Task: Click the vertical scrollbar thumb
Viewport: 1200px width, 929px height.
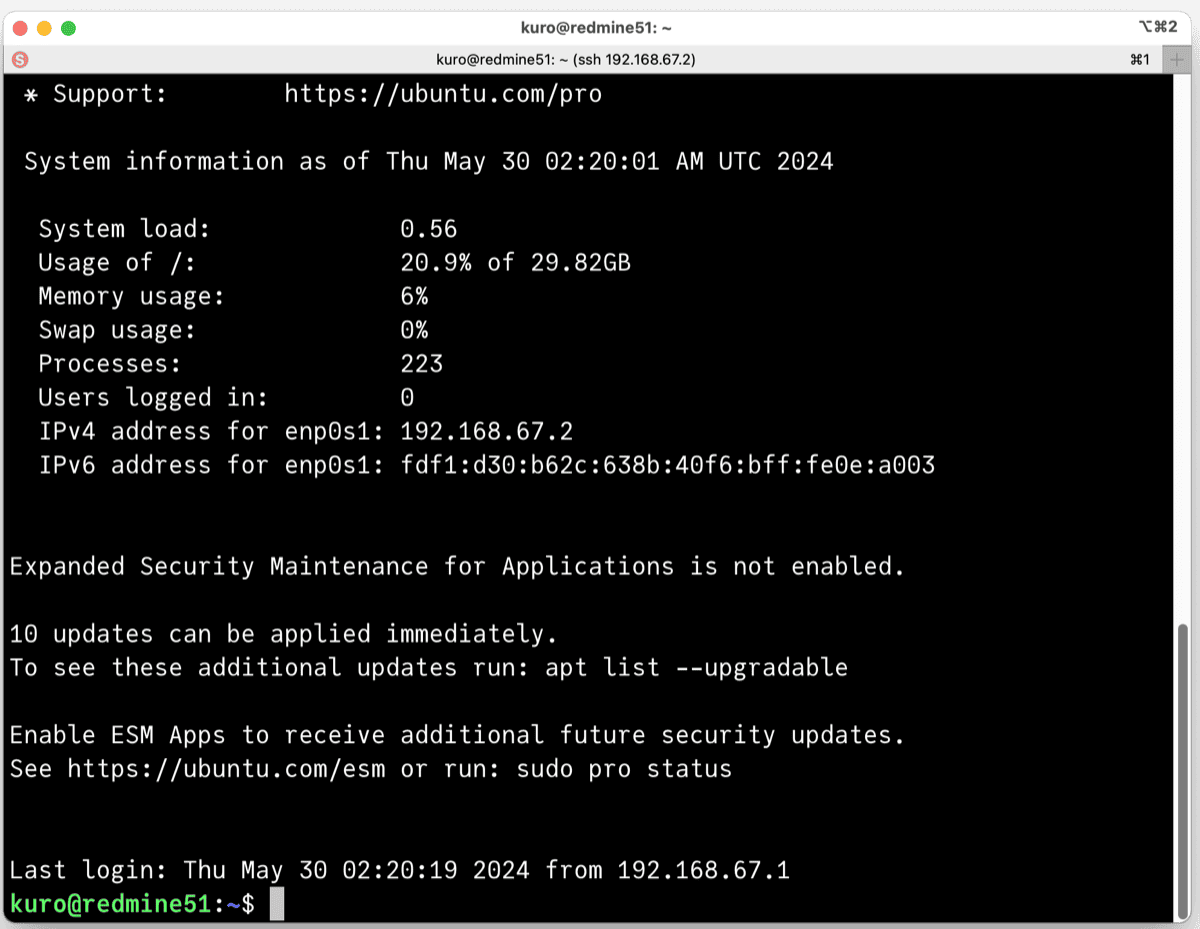Action: pos(1184,770)
